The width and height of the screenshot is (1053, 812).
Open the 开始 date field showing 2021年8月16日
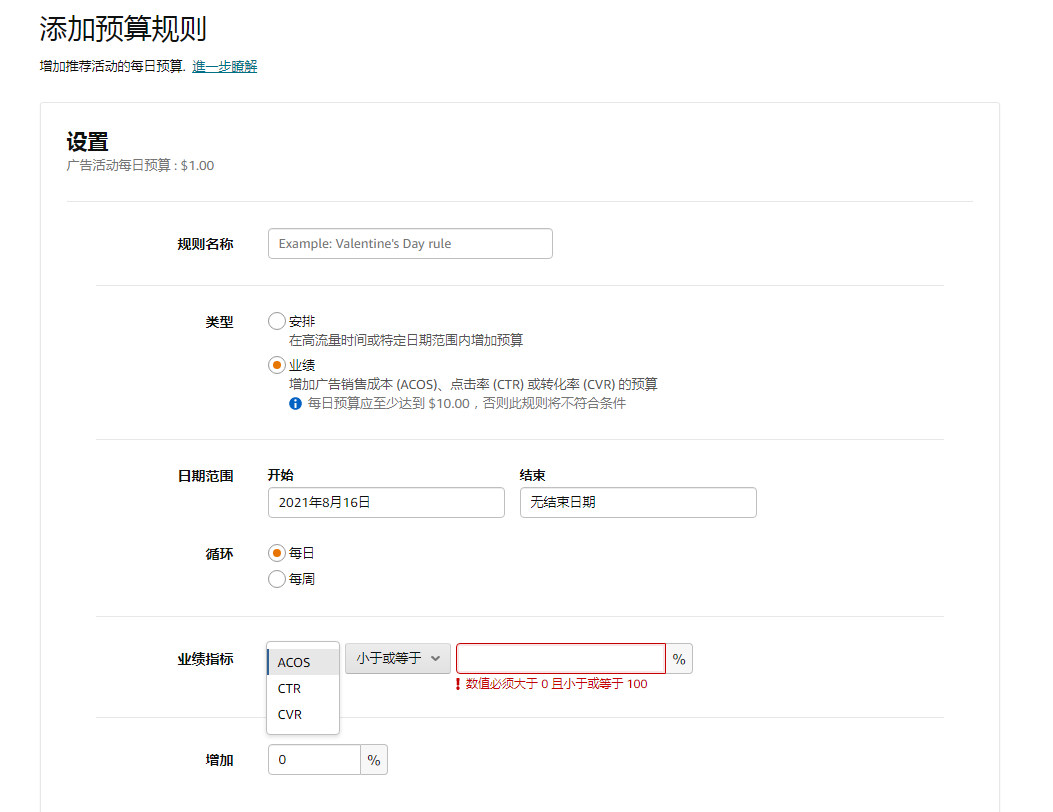coord(385,502)
